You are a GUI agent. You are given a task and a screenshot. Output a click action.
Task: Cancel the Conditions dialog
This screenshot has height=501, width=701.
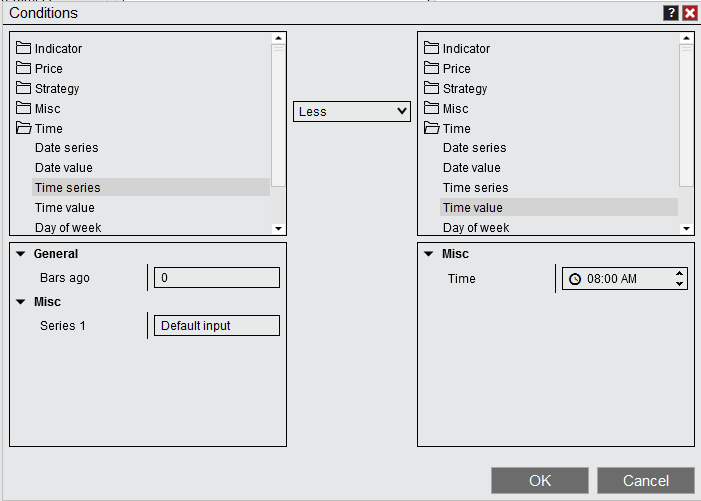pos(646,480)
